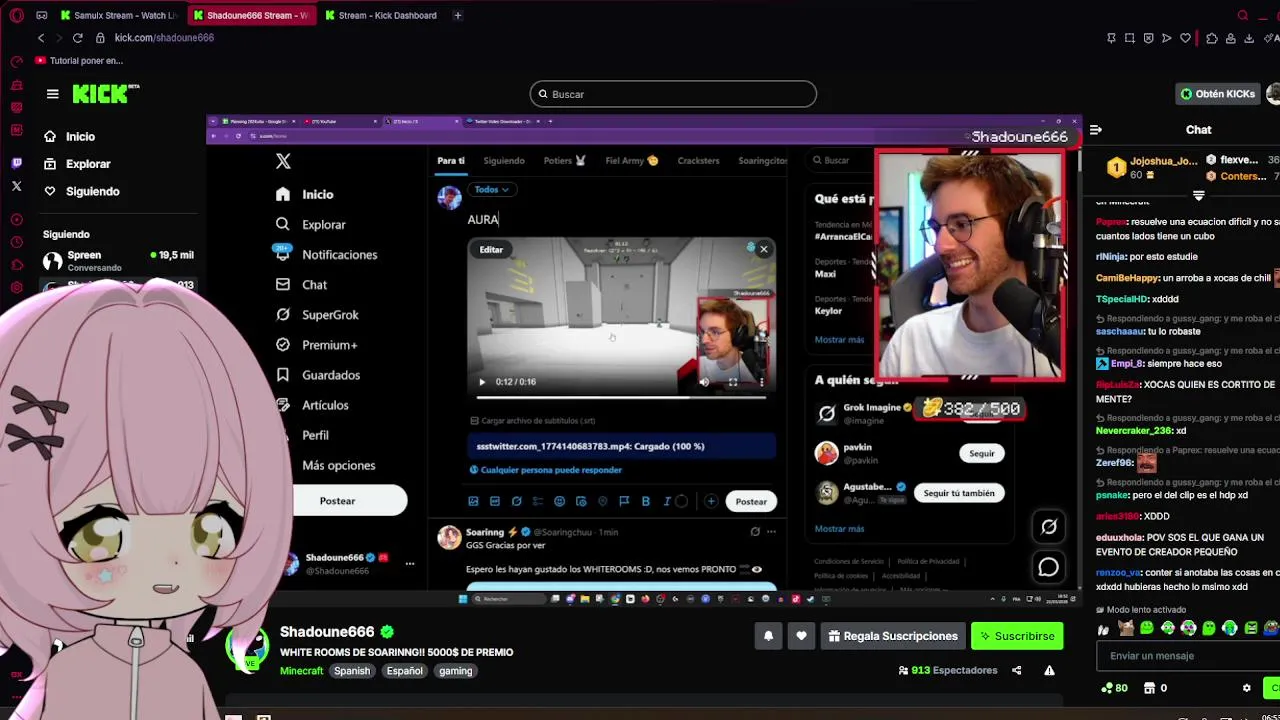The height and width of the screenshot is (720, 1280).
Task: Click the site lock icon in the address bar
Action: click(100, 38)
